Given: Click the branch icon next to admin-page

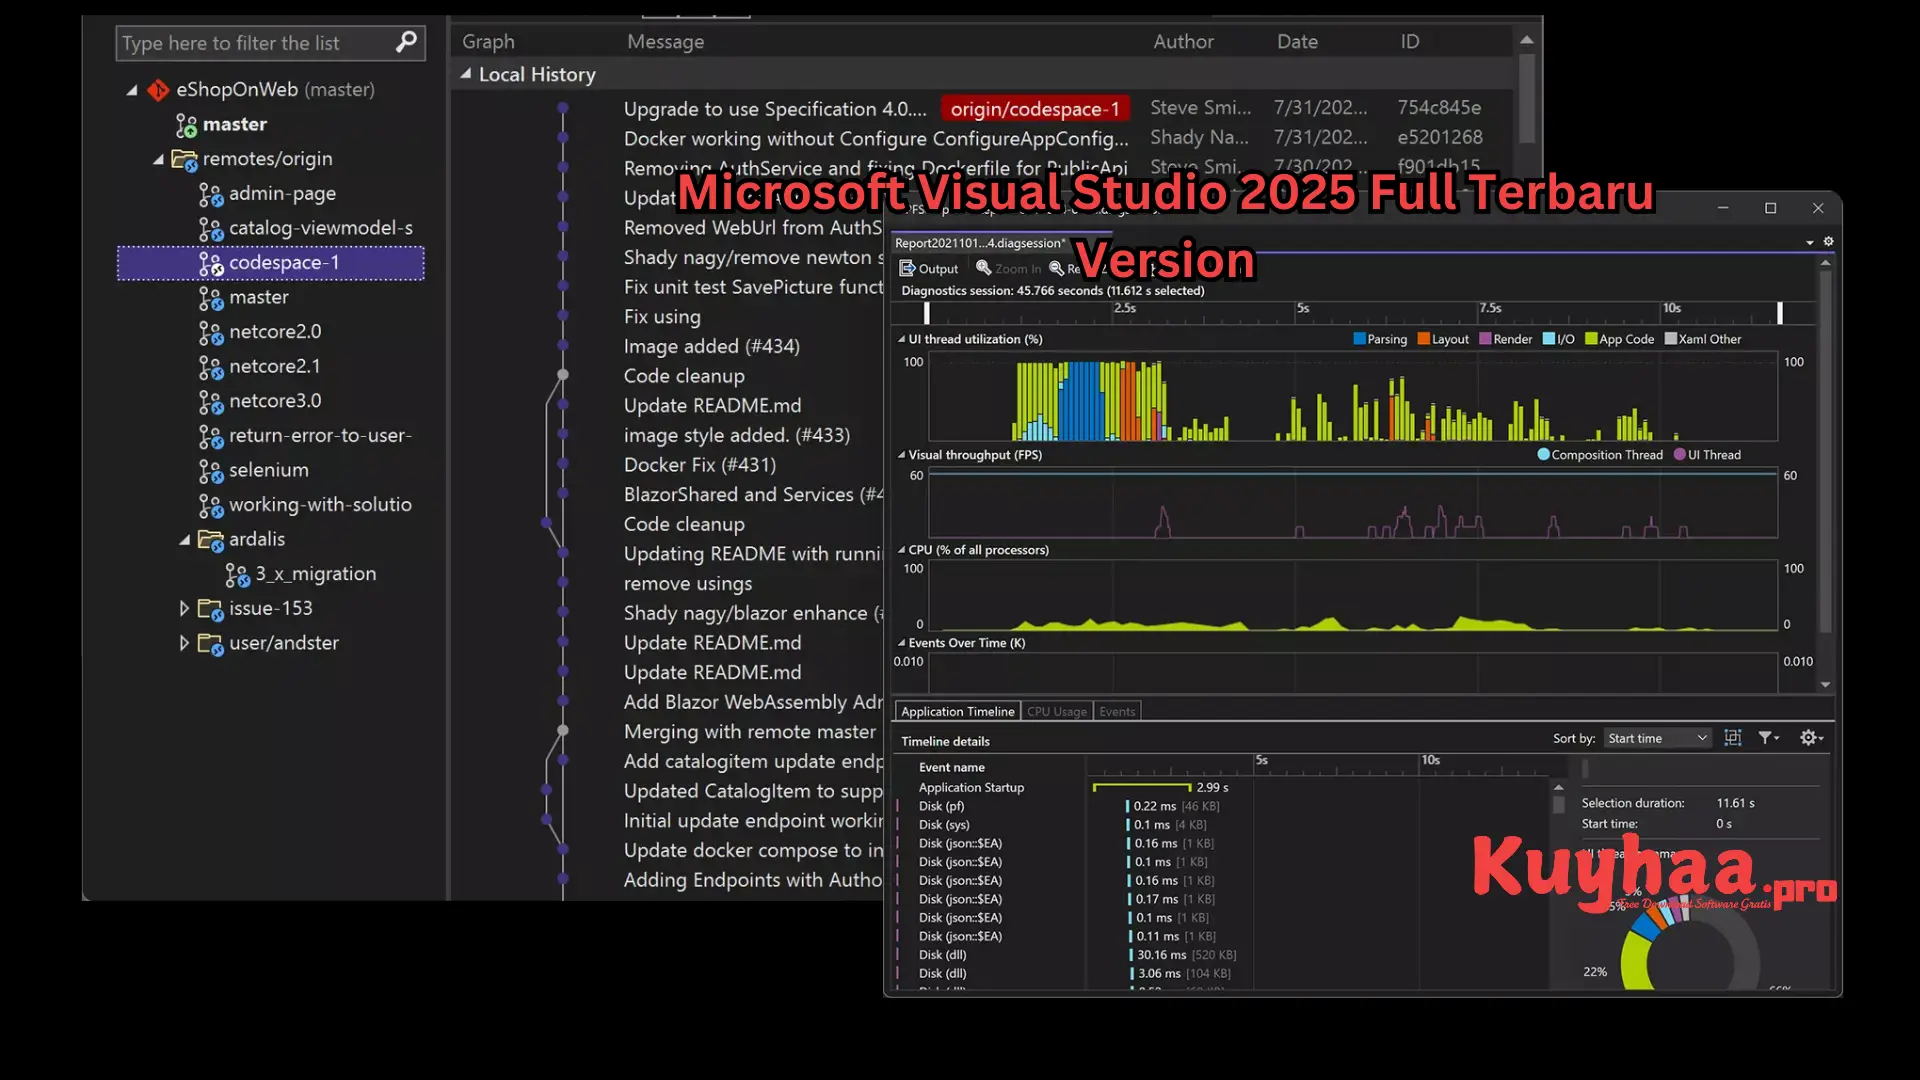Looking at the screenshot, I should (x=210, y=194).
